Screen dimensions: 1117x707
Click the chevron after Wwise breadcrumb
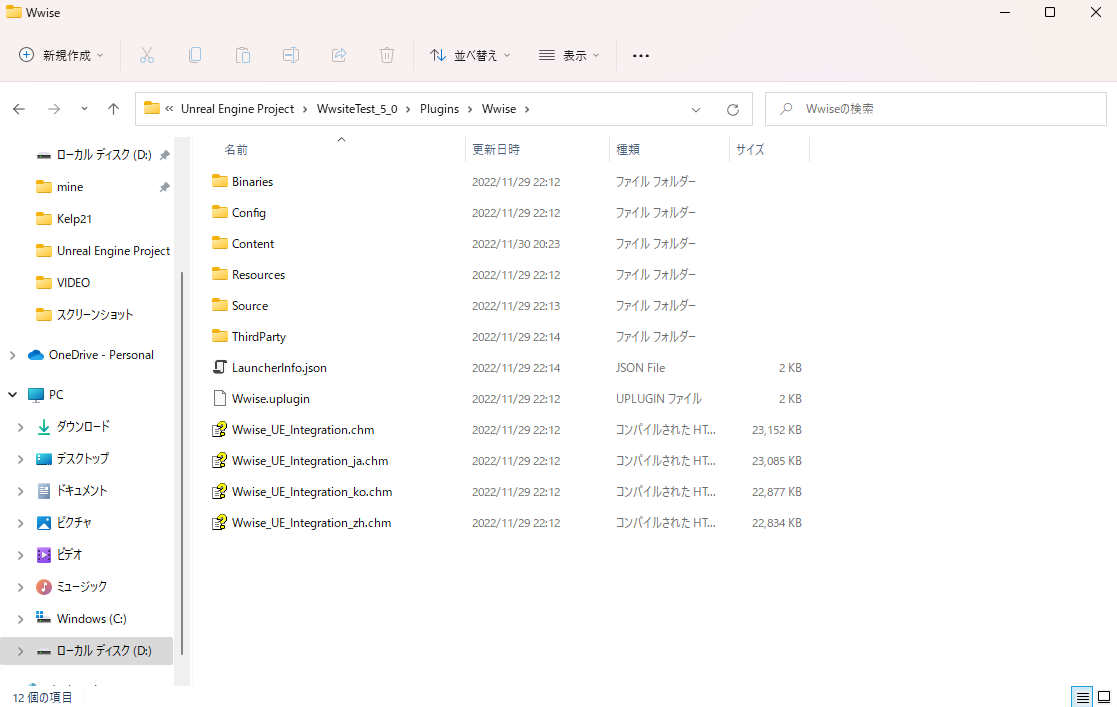[x=527, y=109]
